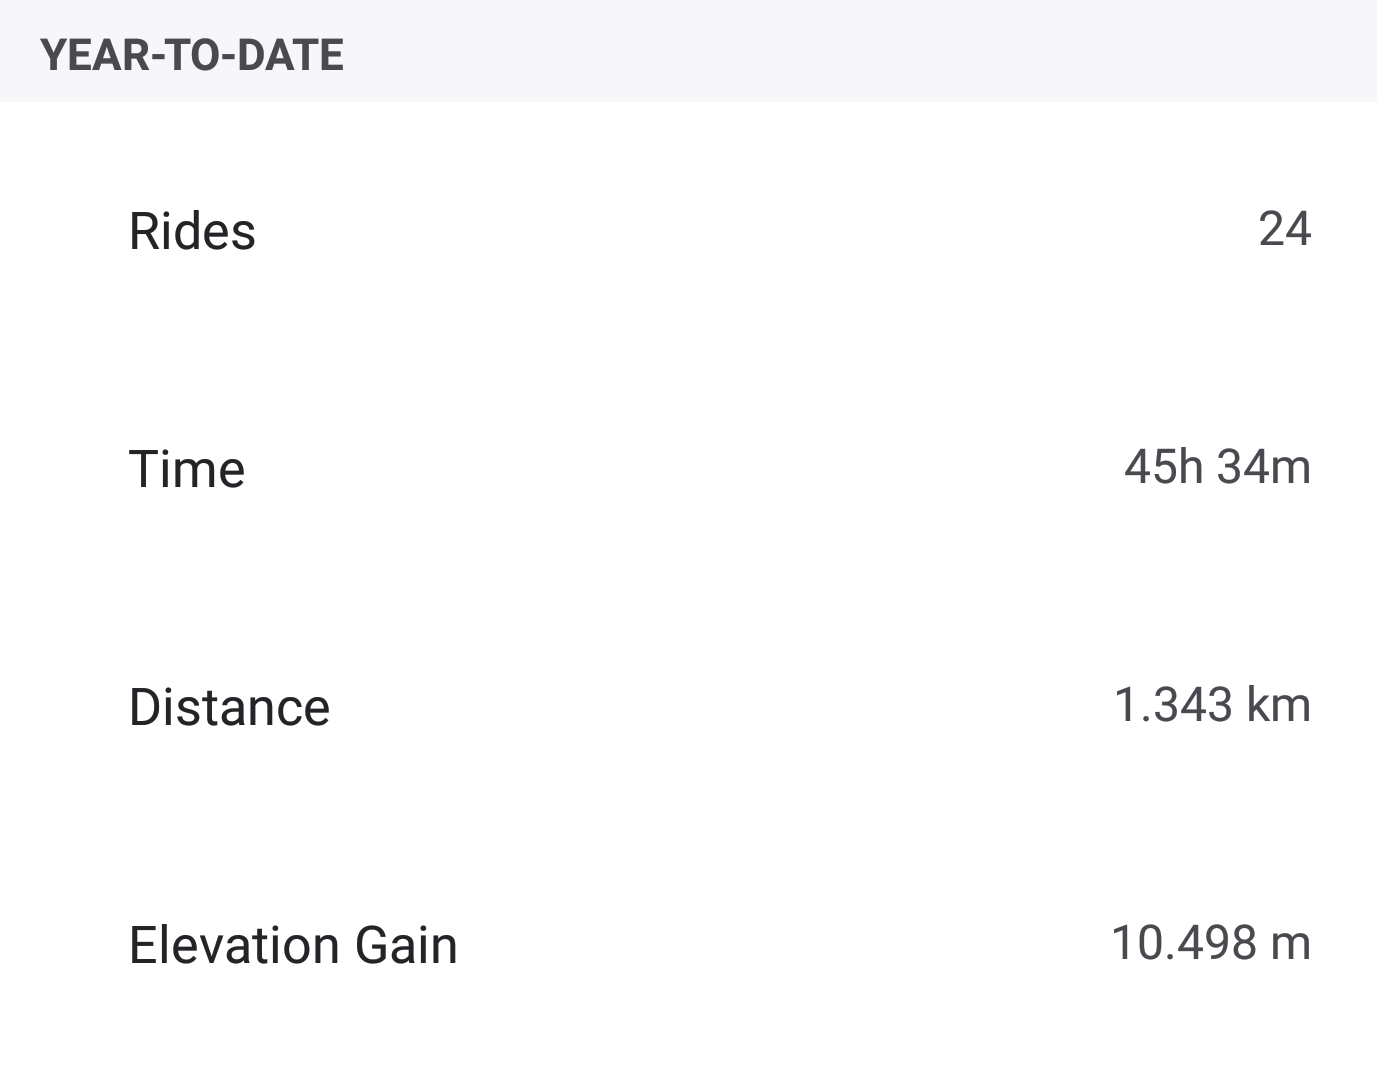Click the digit 2 in rides count
Image resolution: width=1377 pixels, height=1091 pixels.
click(x=1271, y=229)
